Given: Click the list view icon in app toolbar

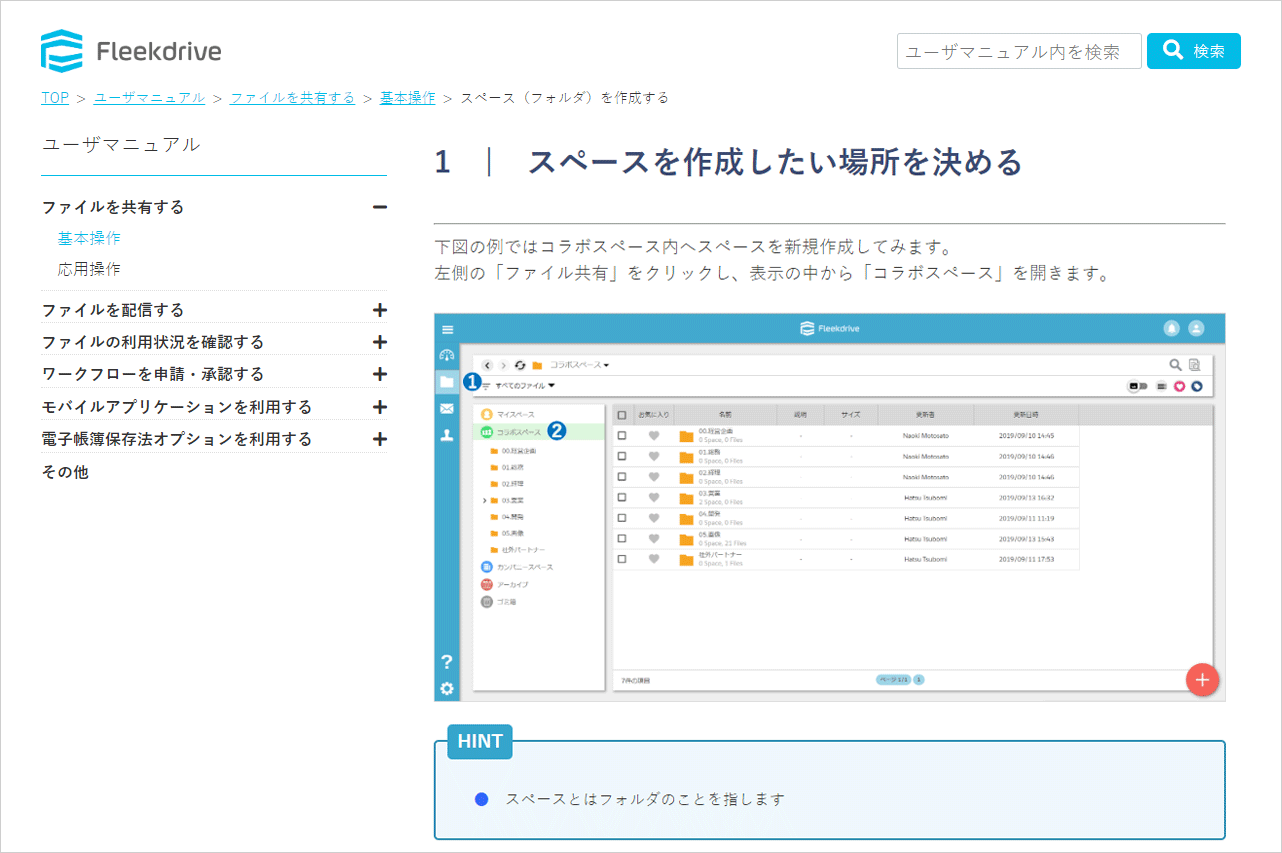Looking at the screenshot, I should click(1162, 385).
